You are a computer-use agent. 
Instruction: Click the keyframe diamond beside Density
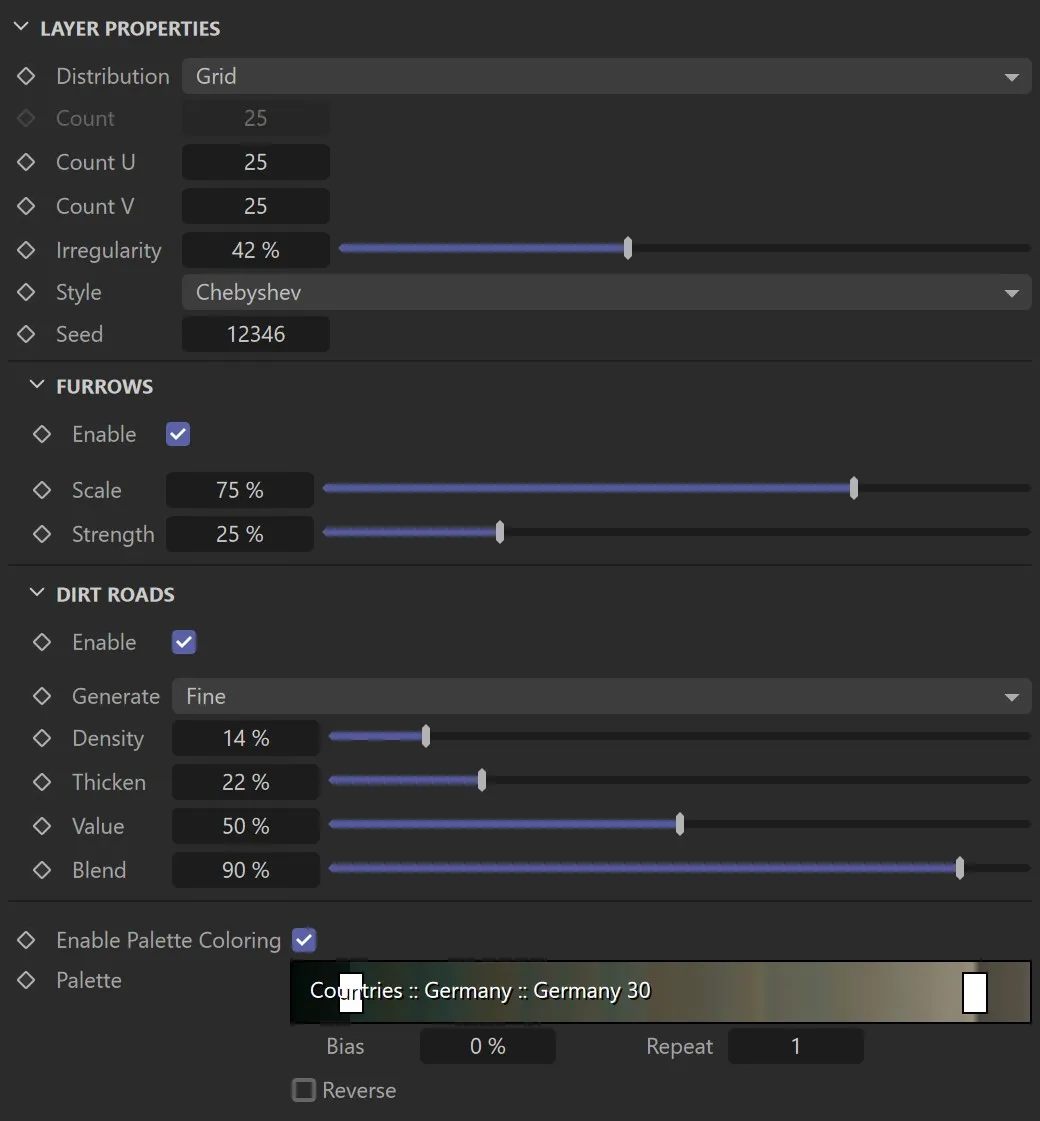[41, 738]
